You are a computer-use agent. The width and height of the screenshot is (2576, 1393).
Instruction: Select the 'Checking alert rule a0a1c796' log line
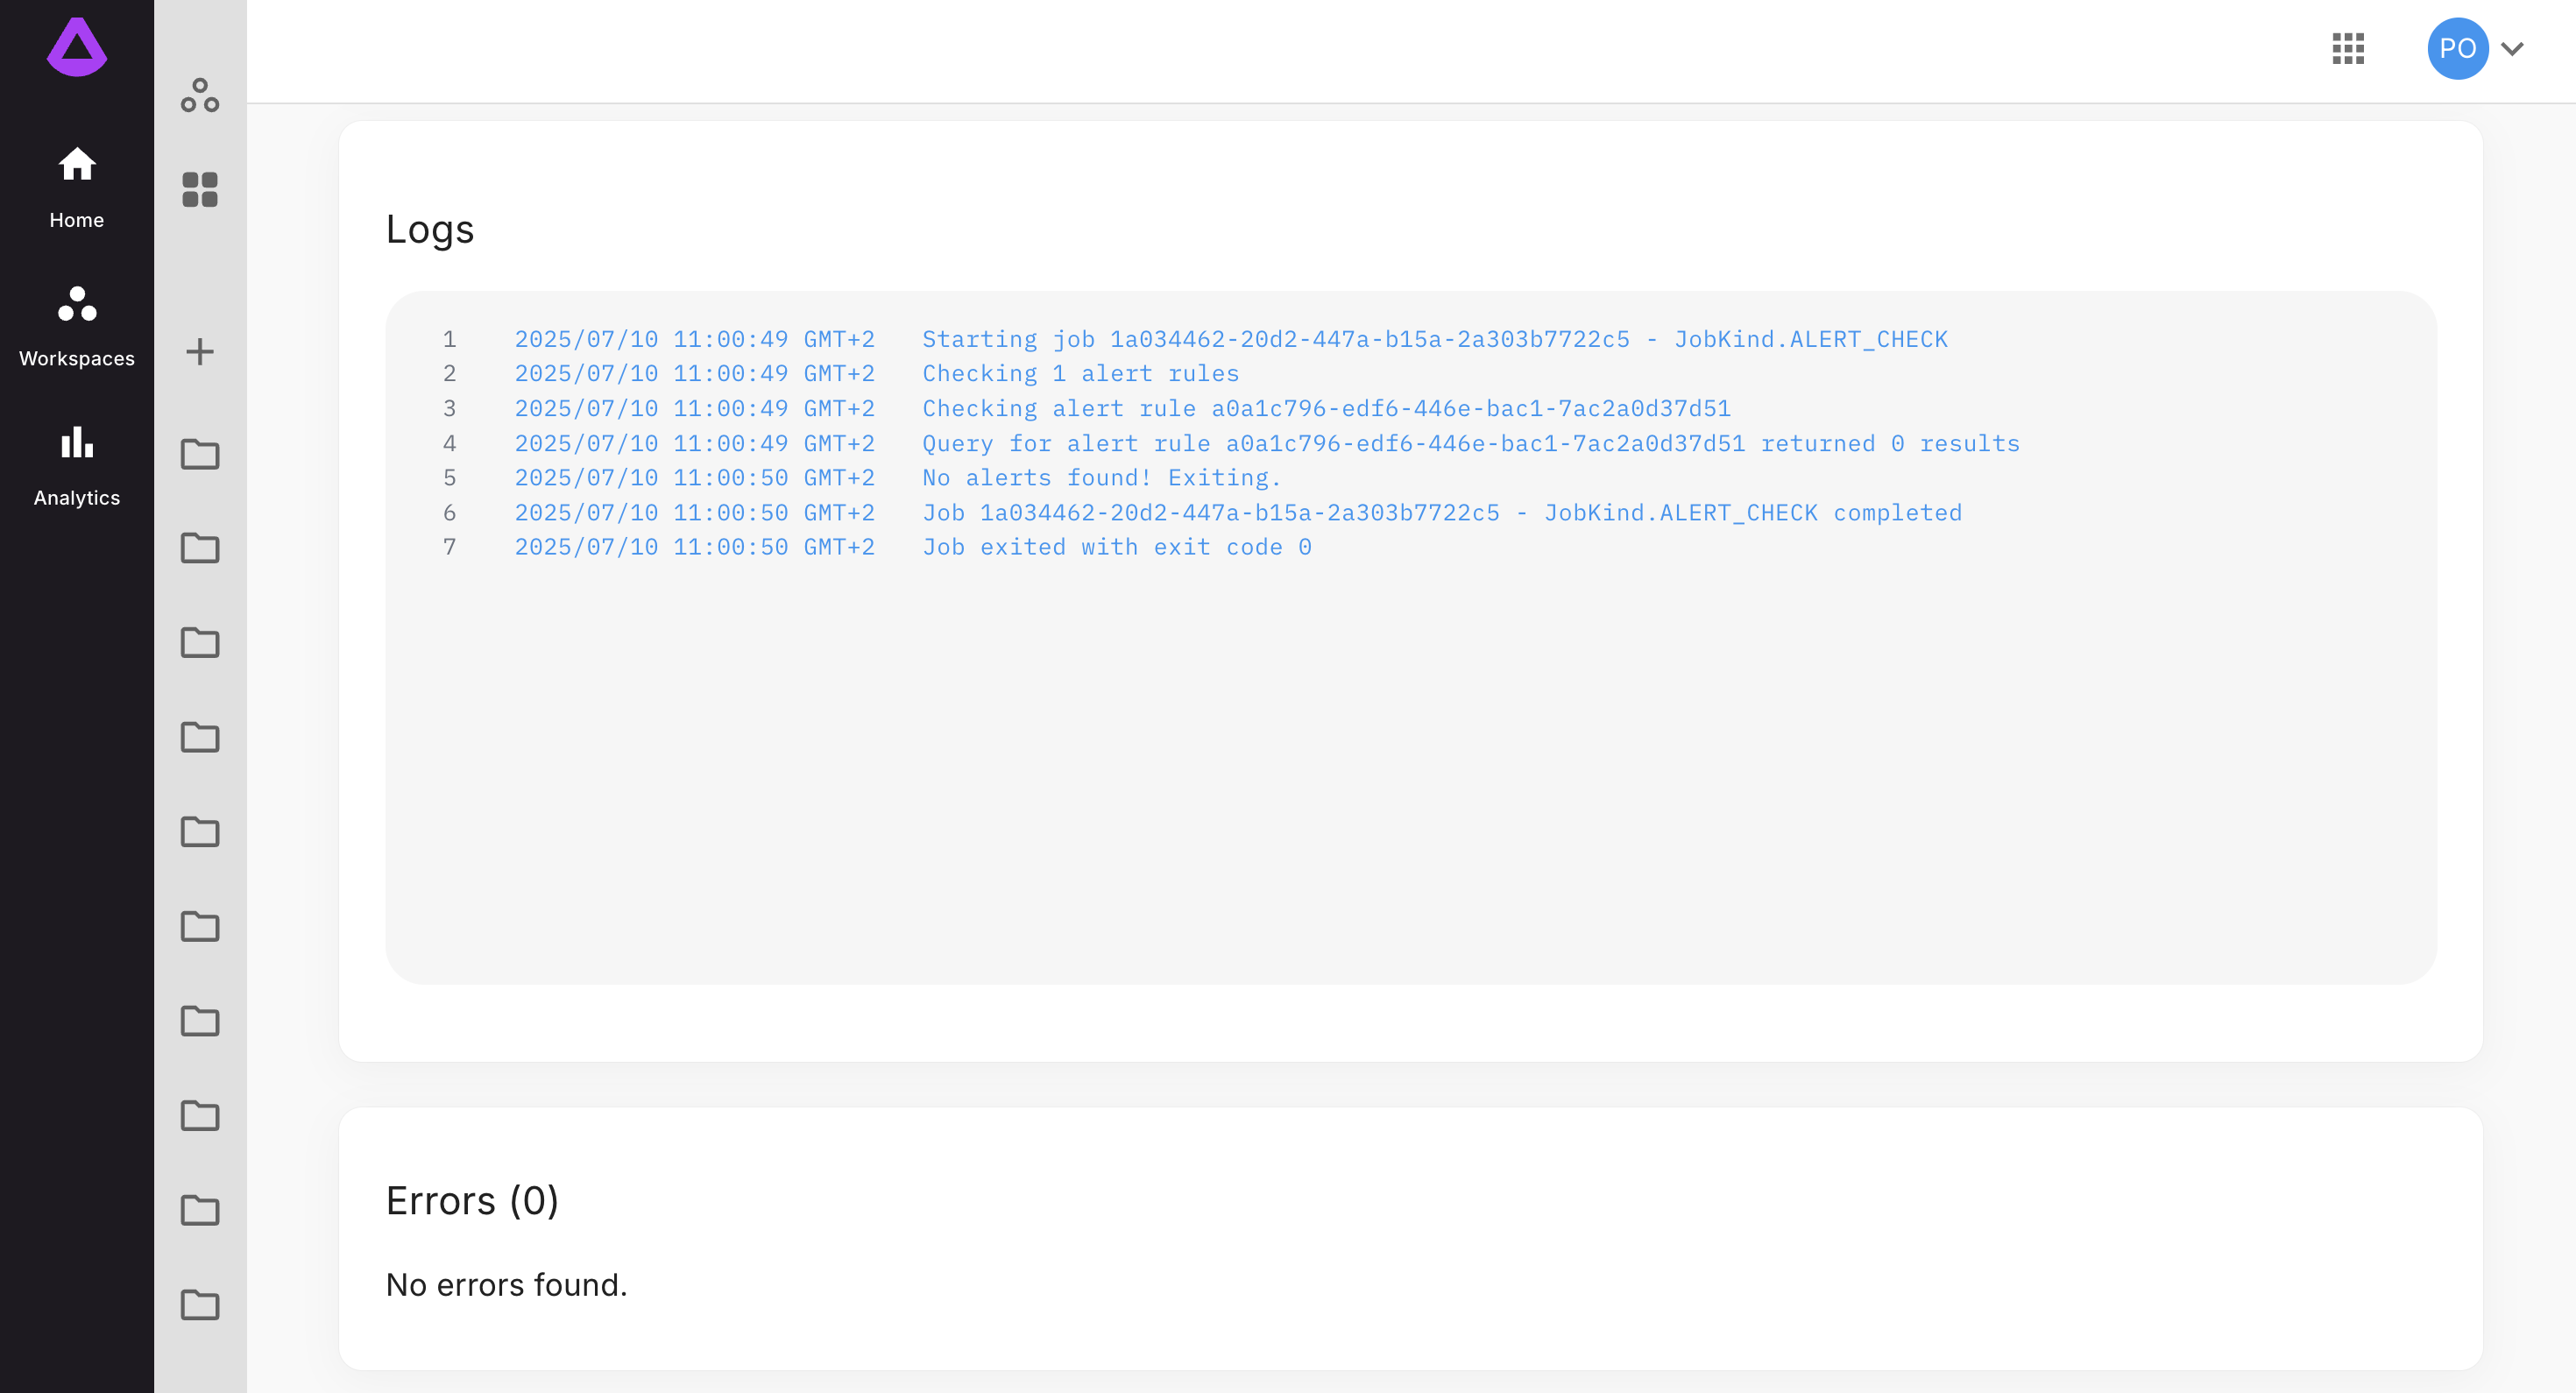pos(1326,408)
